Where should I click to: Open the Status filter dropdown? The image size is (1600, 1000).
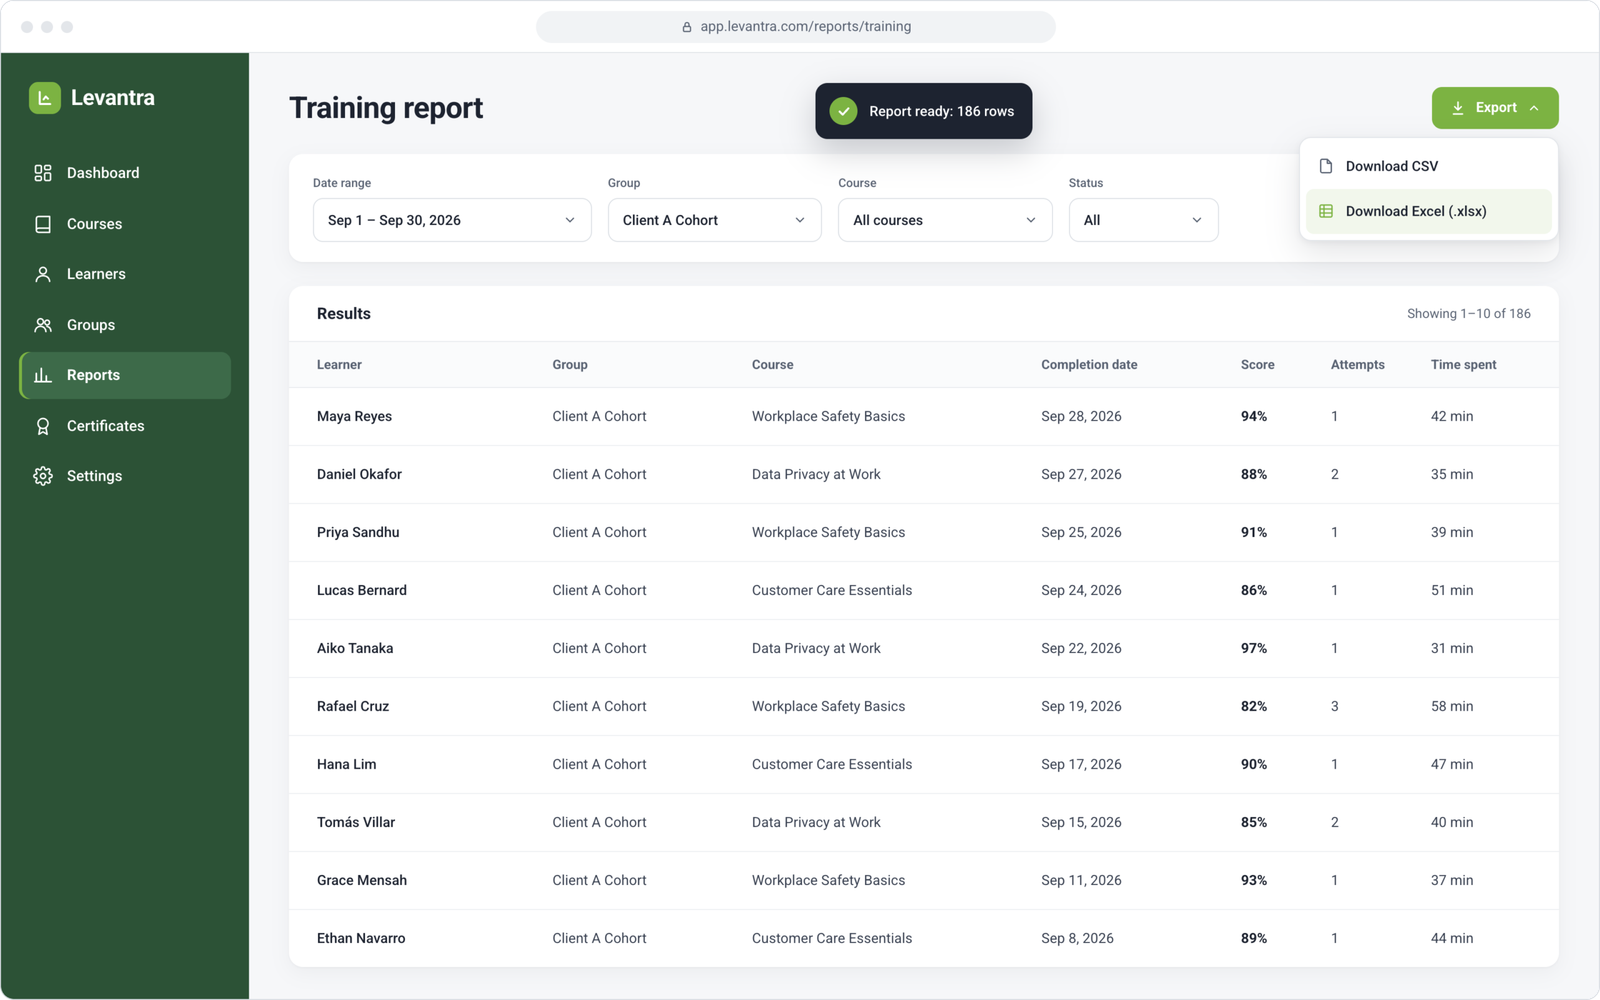(1143, 220)
